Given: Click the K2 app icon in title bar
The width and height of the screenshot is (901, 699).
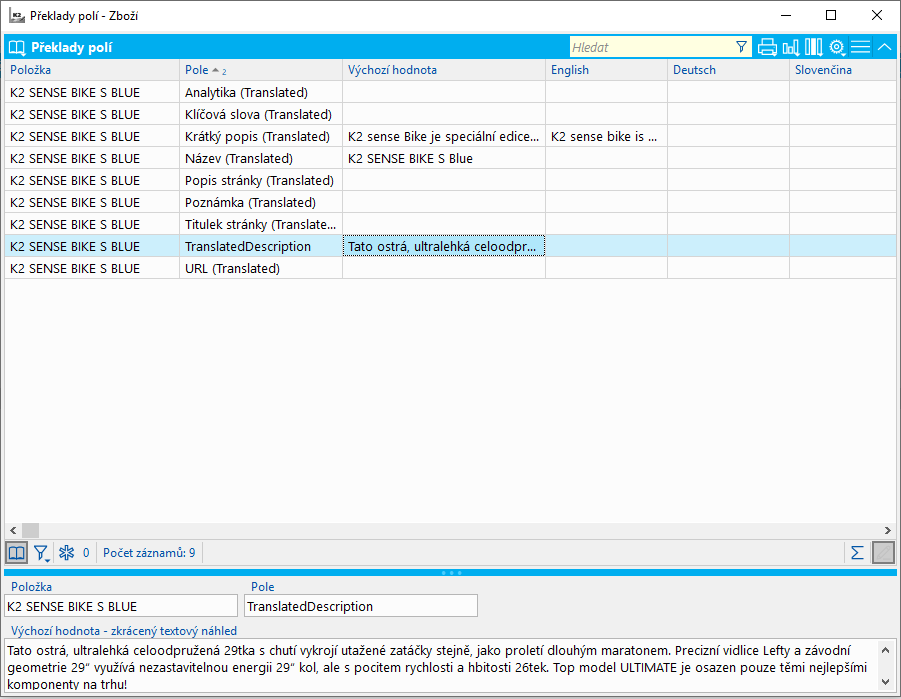Looking at the screenshot, I should [17, 16].
